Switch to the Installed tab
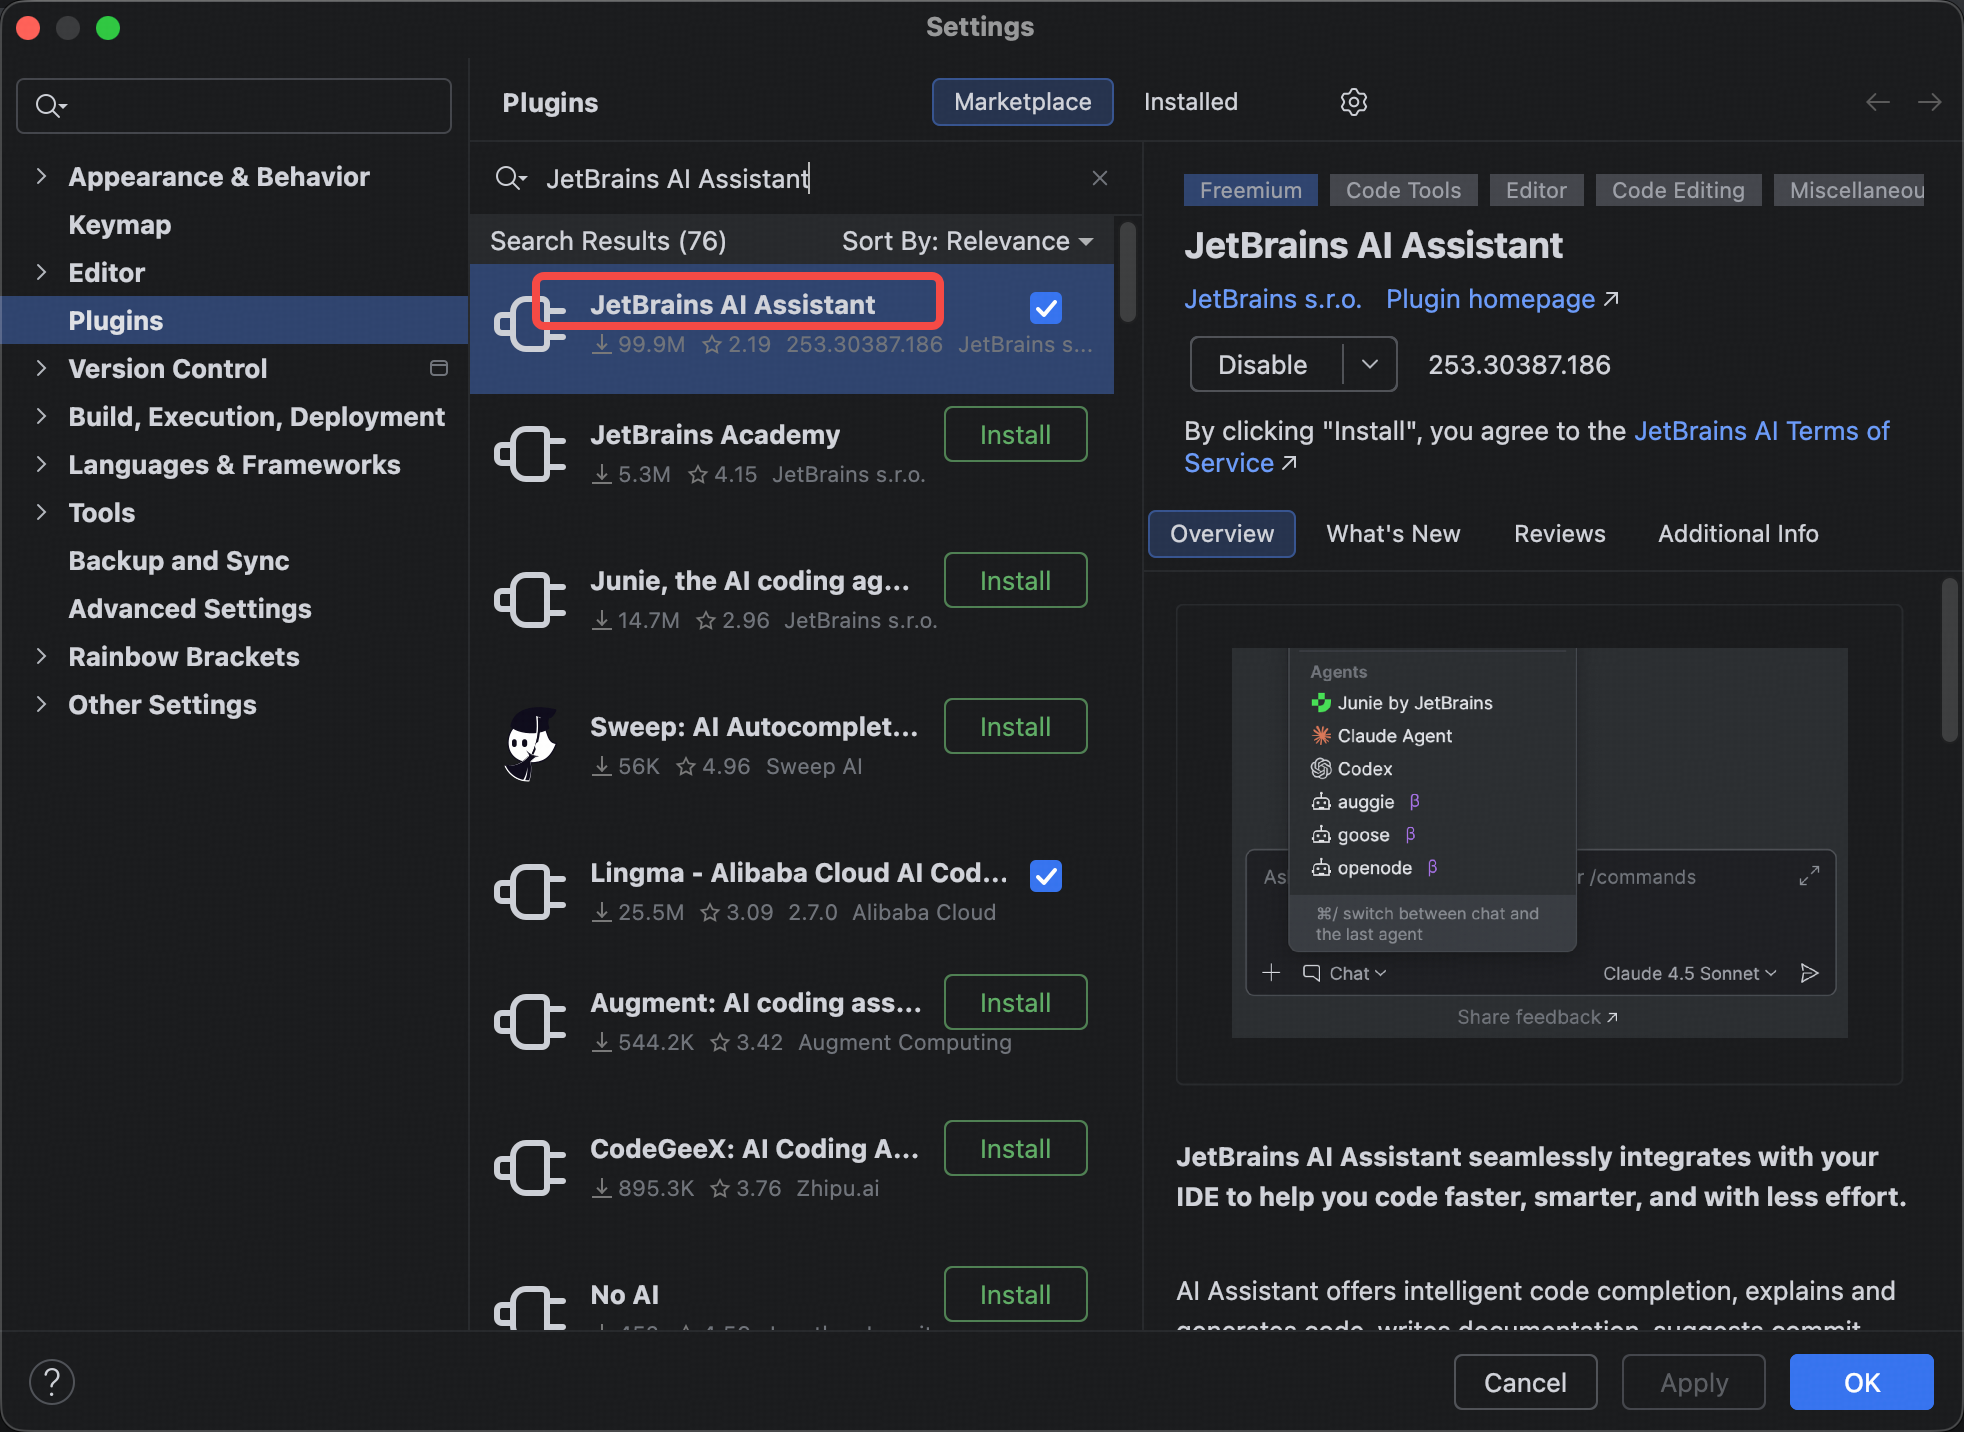Screen dimensions: 1964x1432 point(1190,101)
